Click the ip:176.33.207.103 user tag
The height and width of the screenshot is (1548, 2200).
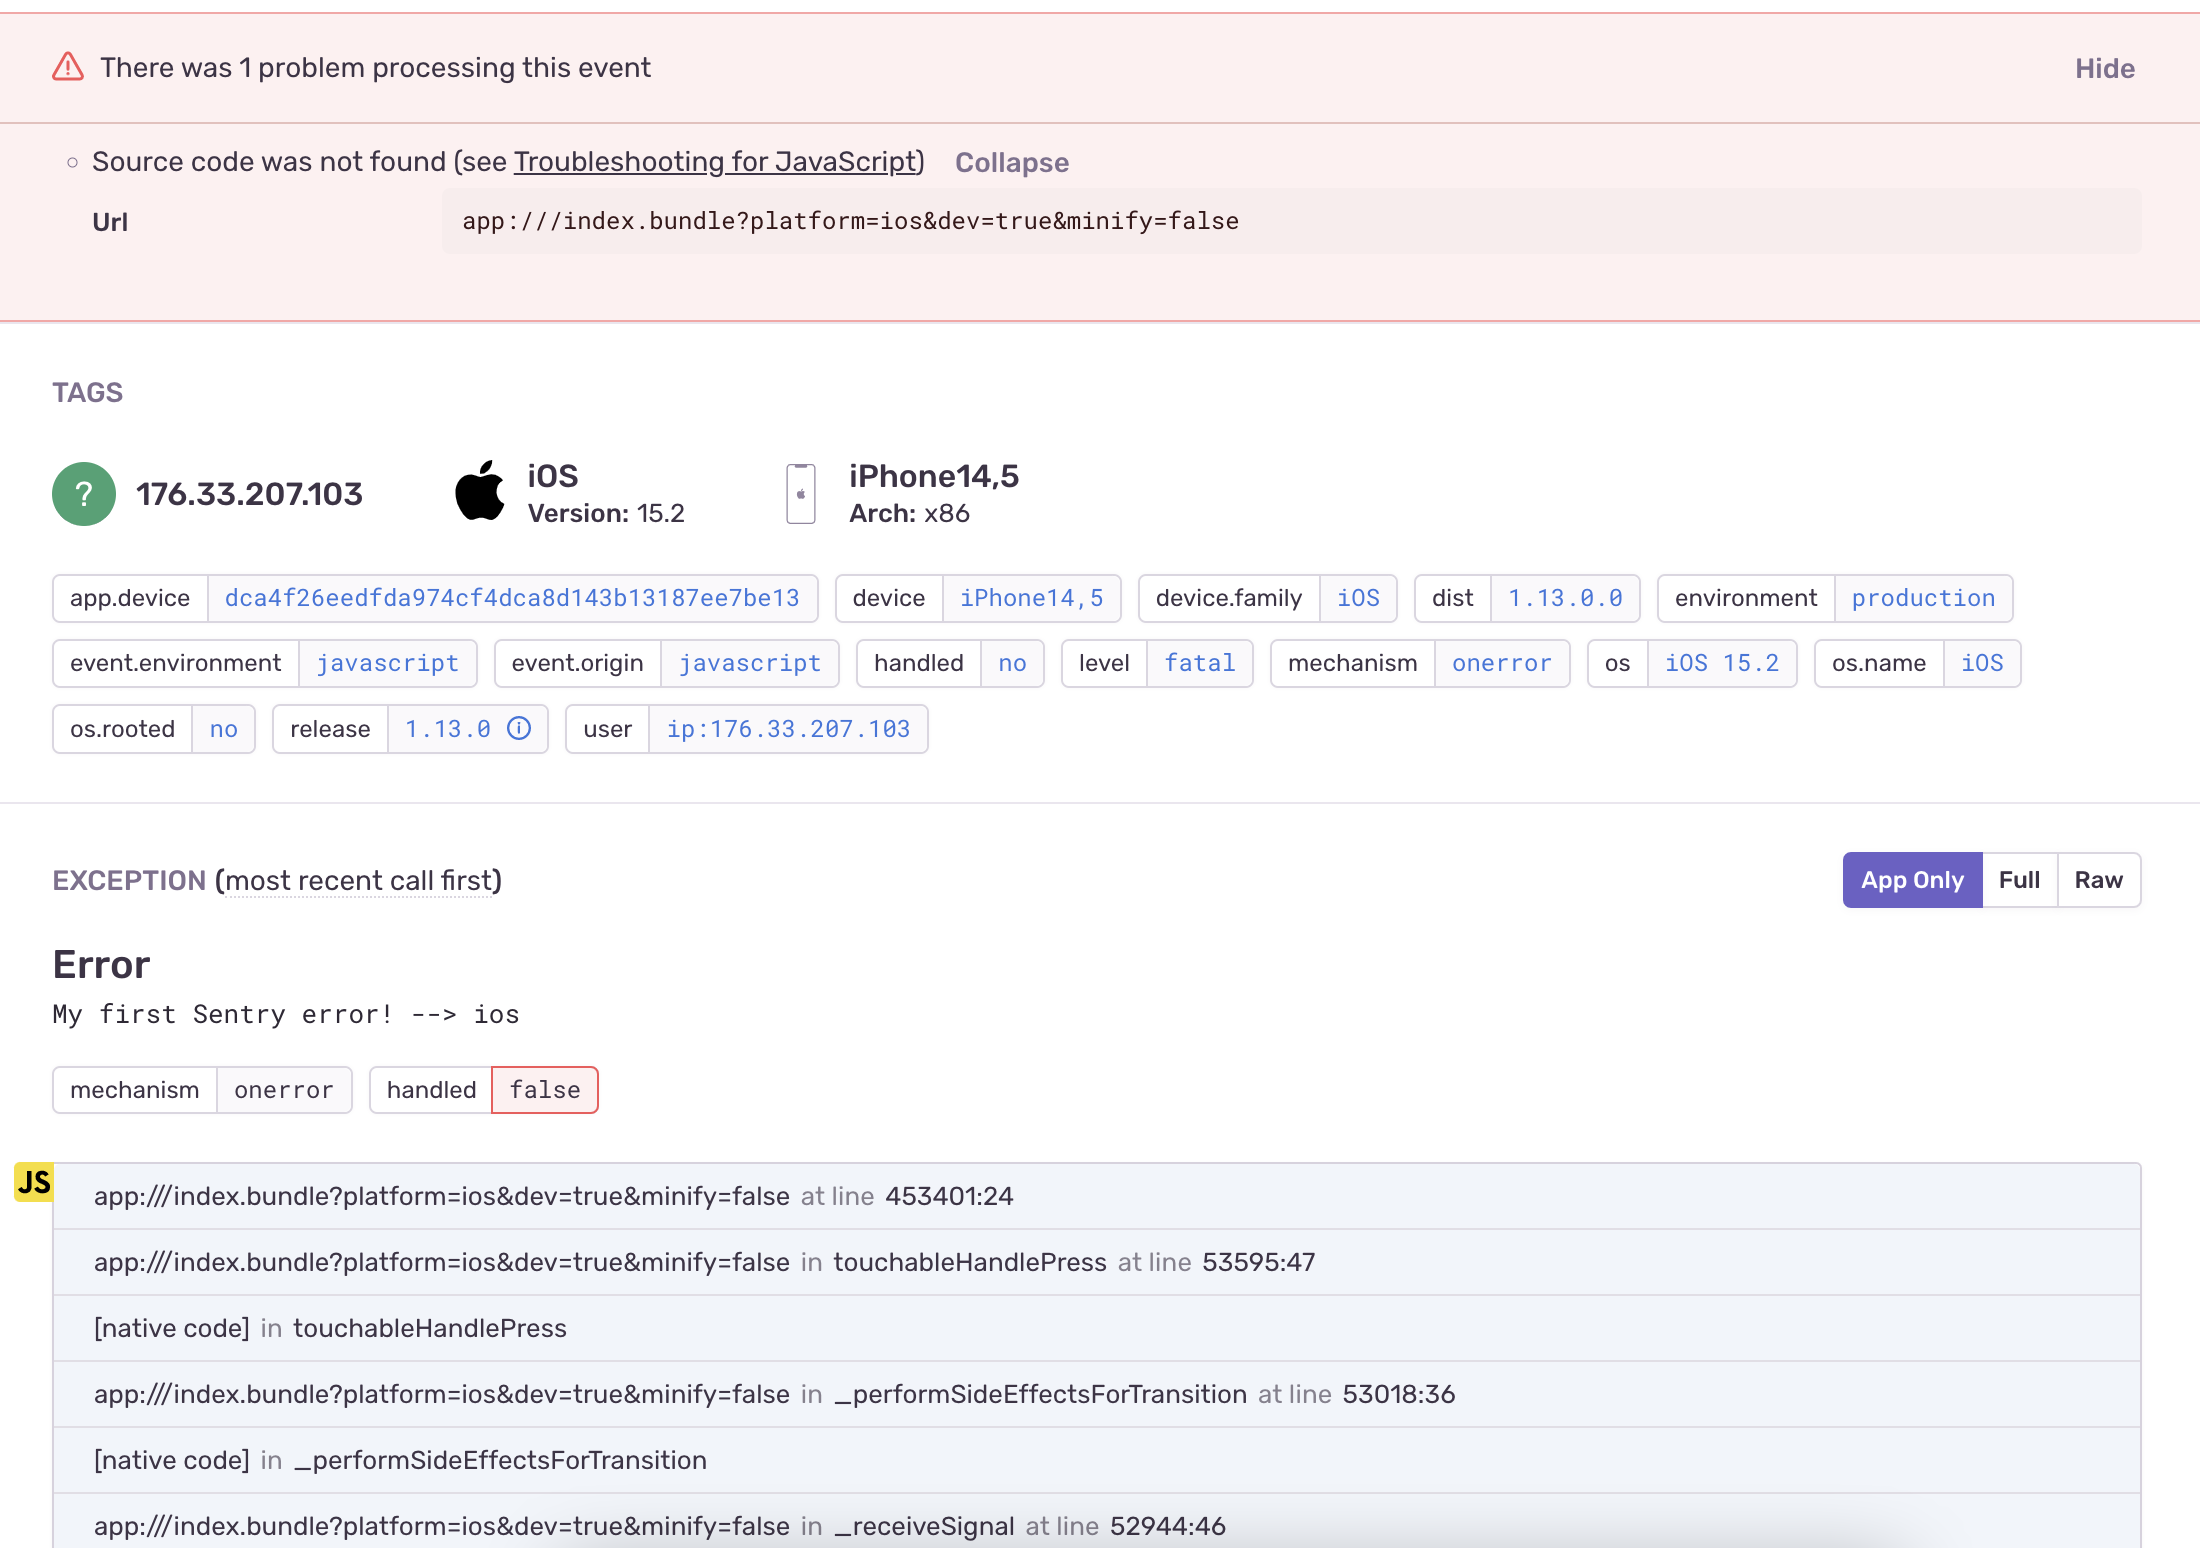tap(788, 729)
